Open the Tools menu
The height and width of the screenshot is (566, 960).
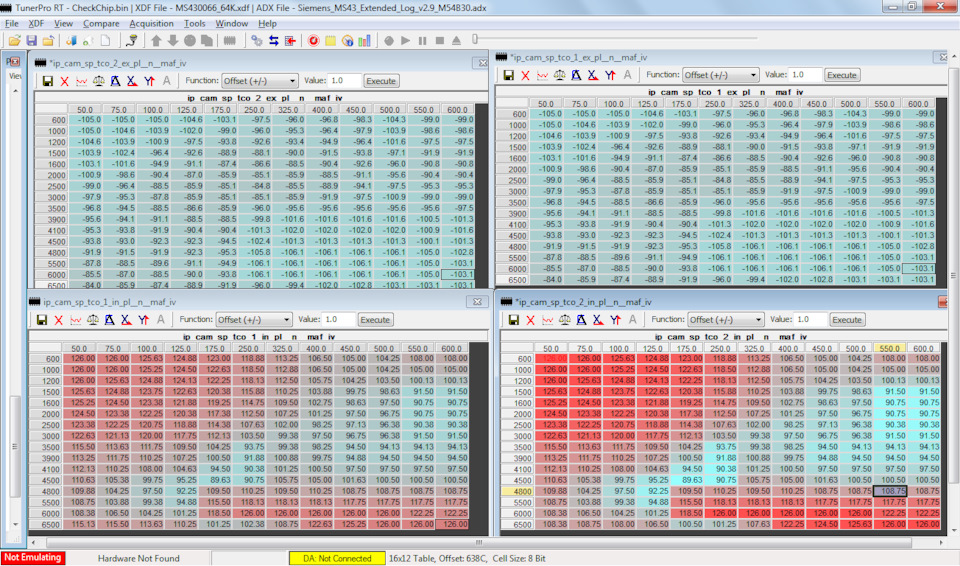(x=194, y=23)
